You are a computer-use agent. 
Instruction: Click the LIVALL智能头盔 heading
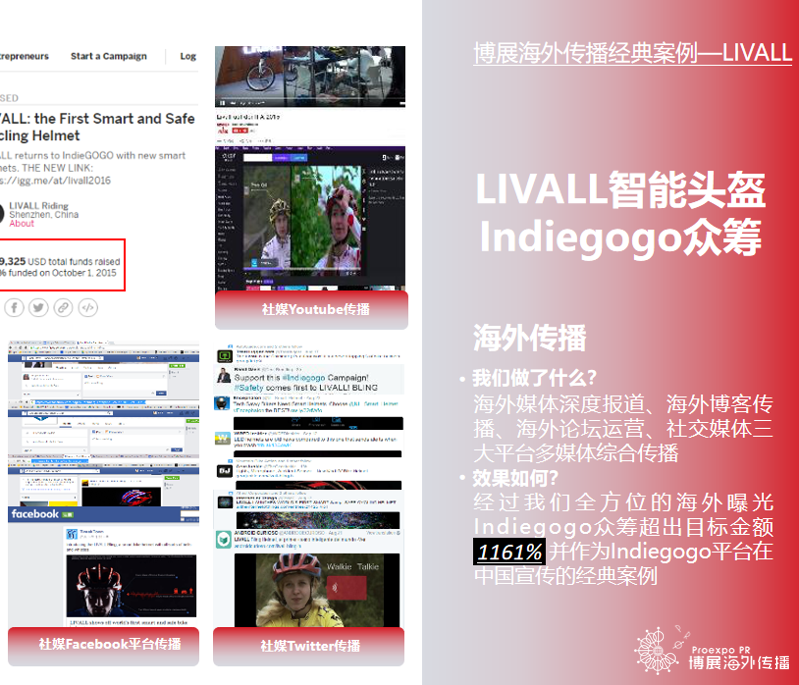620,190
